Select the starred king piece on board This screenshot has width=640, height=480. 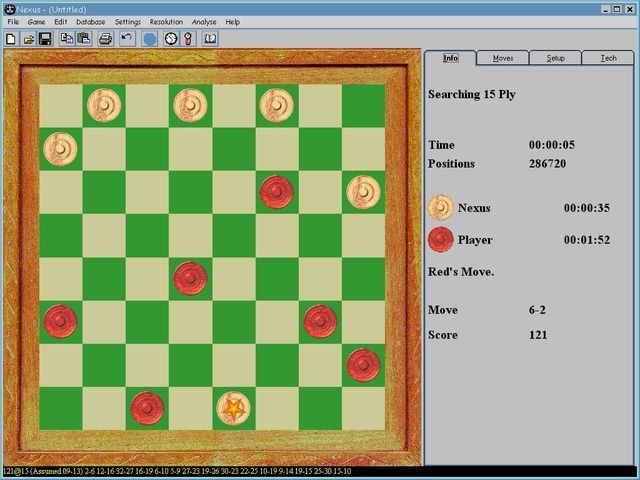(234, 408)
